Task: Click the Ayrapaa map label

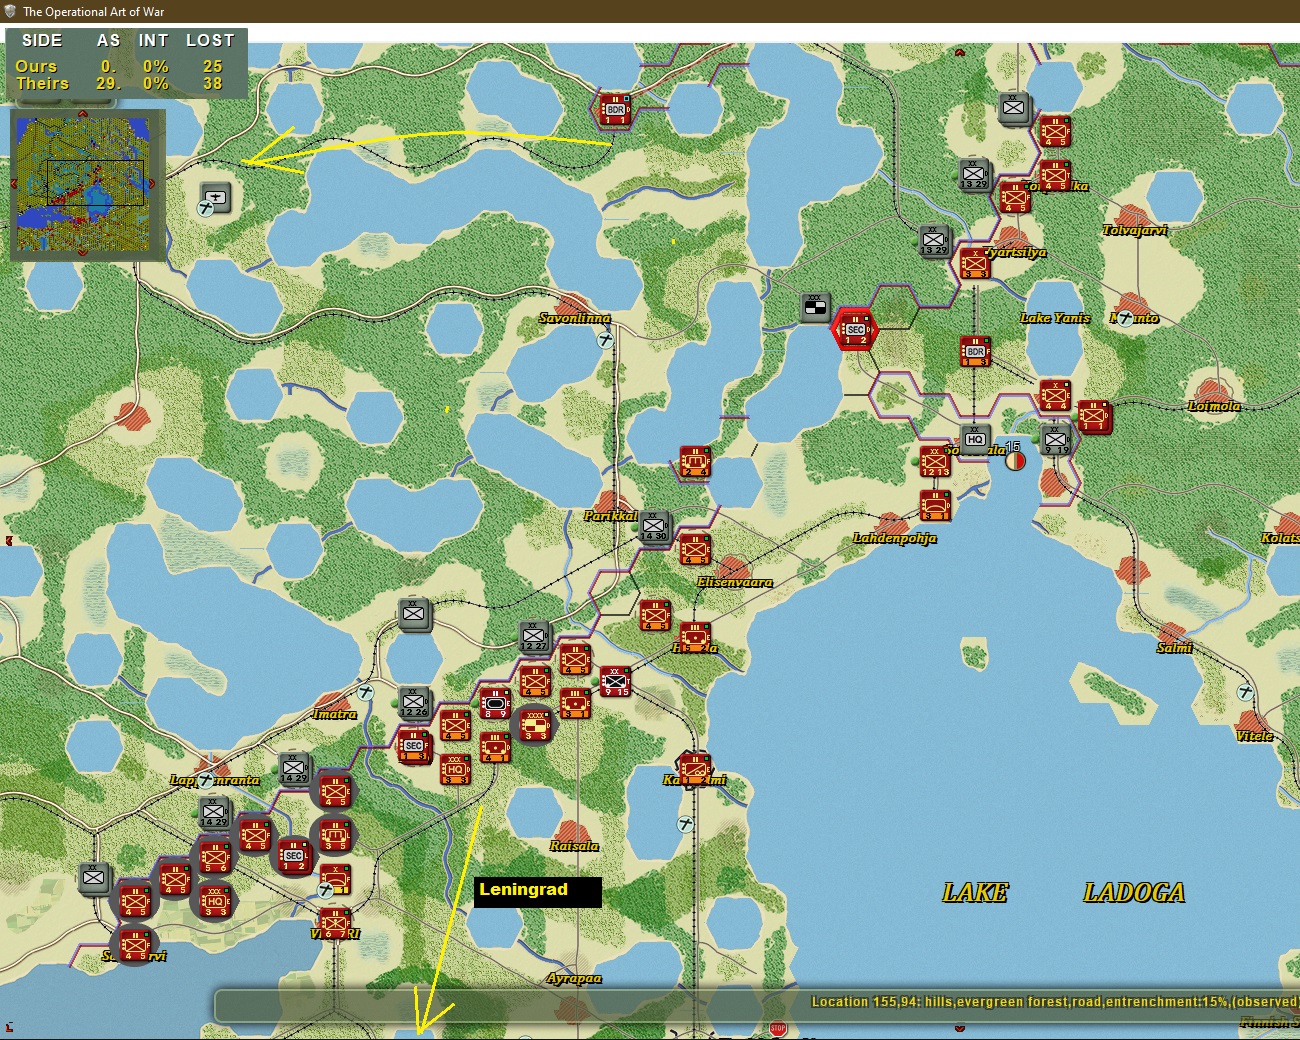Action: pyautogui.click(x=574, y=978)
